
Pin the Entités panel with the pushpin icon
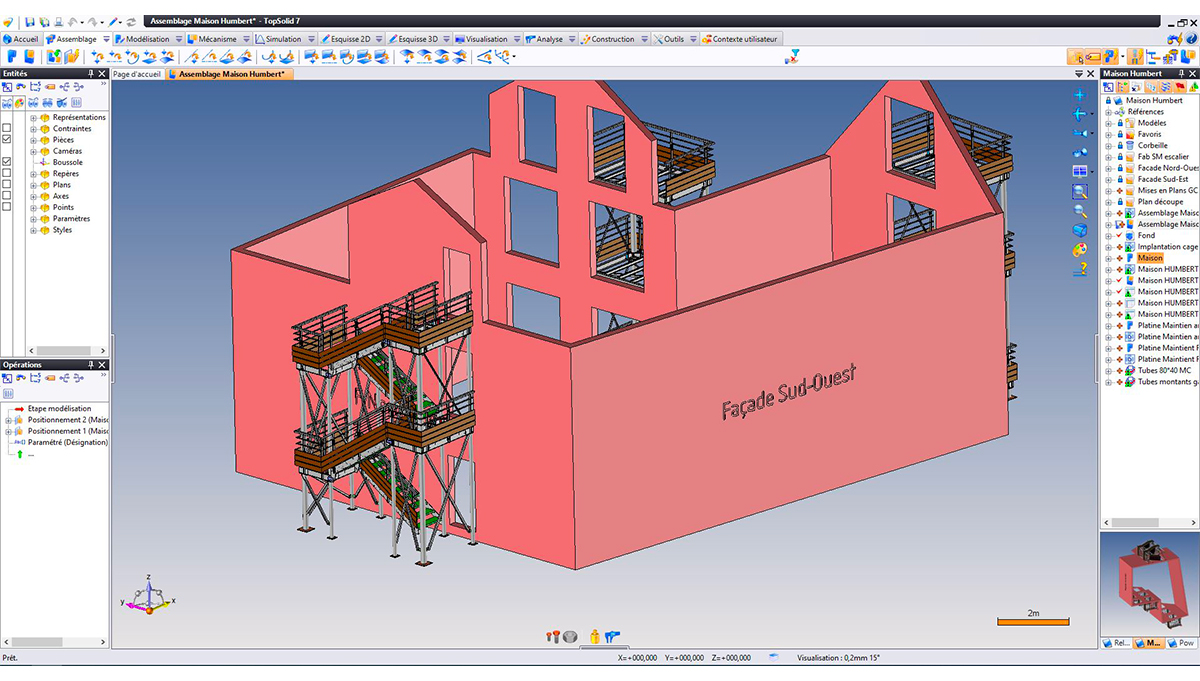tap(91, 74)
